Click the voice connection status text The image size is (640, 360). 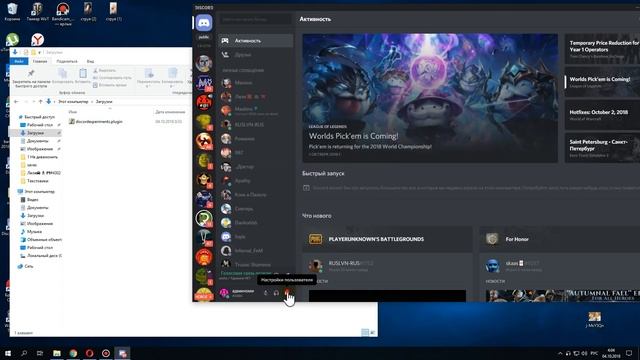coord(246,273)
